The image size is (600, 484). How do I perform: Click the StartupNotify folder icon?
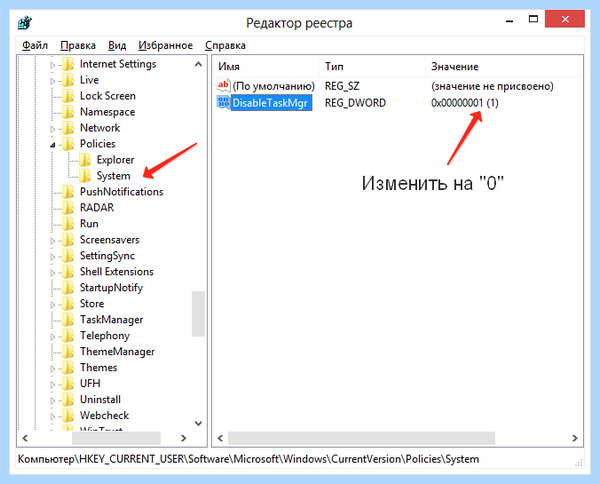(68, 288)
